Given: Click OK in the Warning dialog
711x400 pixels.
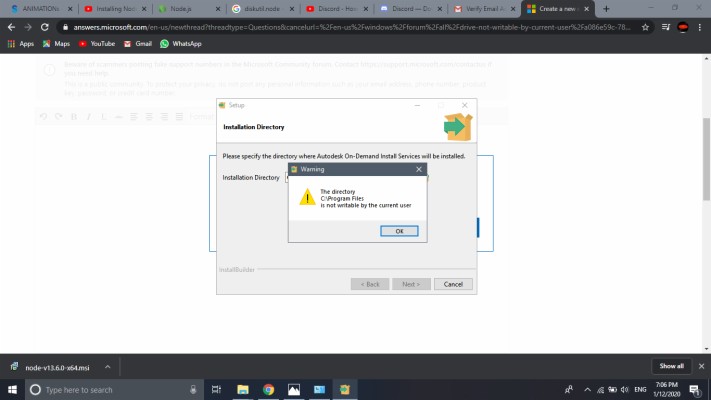Looking at the screenshot, I should (x=399, y=230).
